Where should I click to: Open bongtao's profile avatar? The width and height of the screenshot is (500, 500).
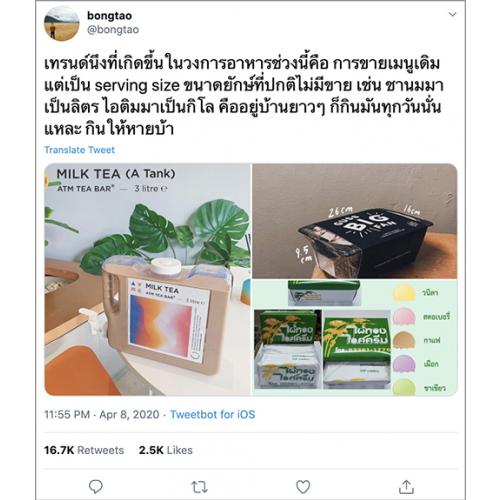[x=62, y=23]
